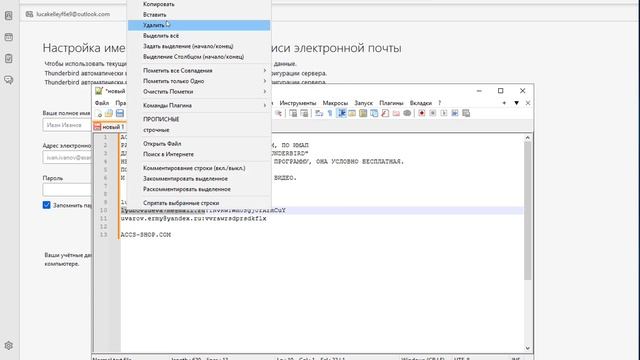
Task: Choose 'Задать выделение (начало/конец)' item
Action: [x=199, y=46]
